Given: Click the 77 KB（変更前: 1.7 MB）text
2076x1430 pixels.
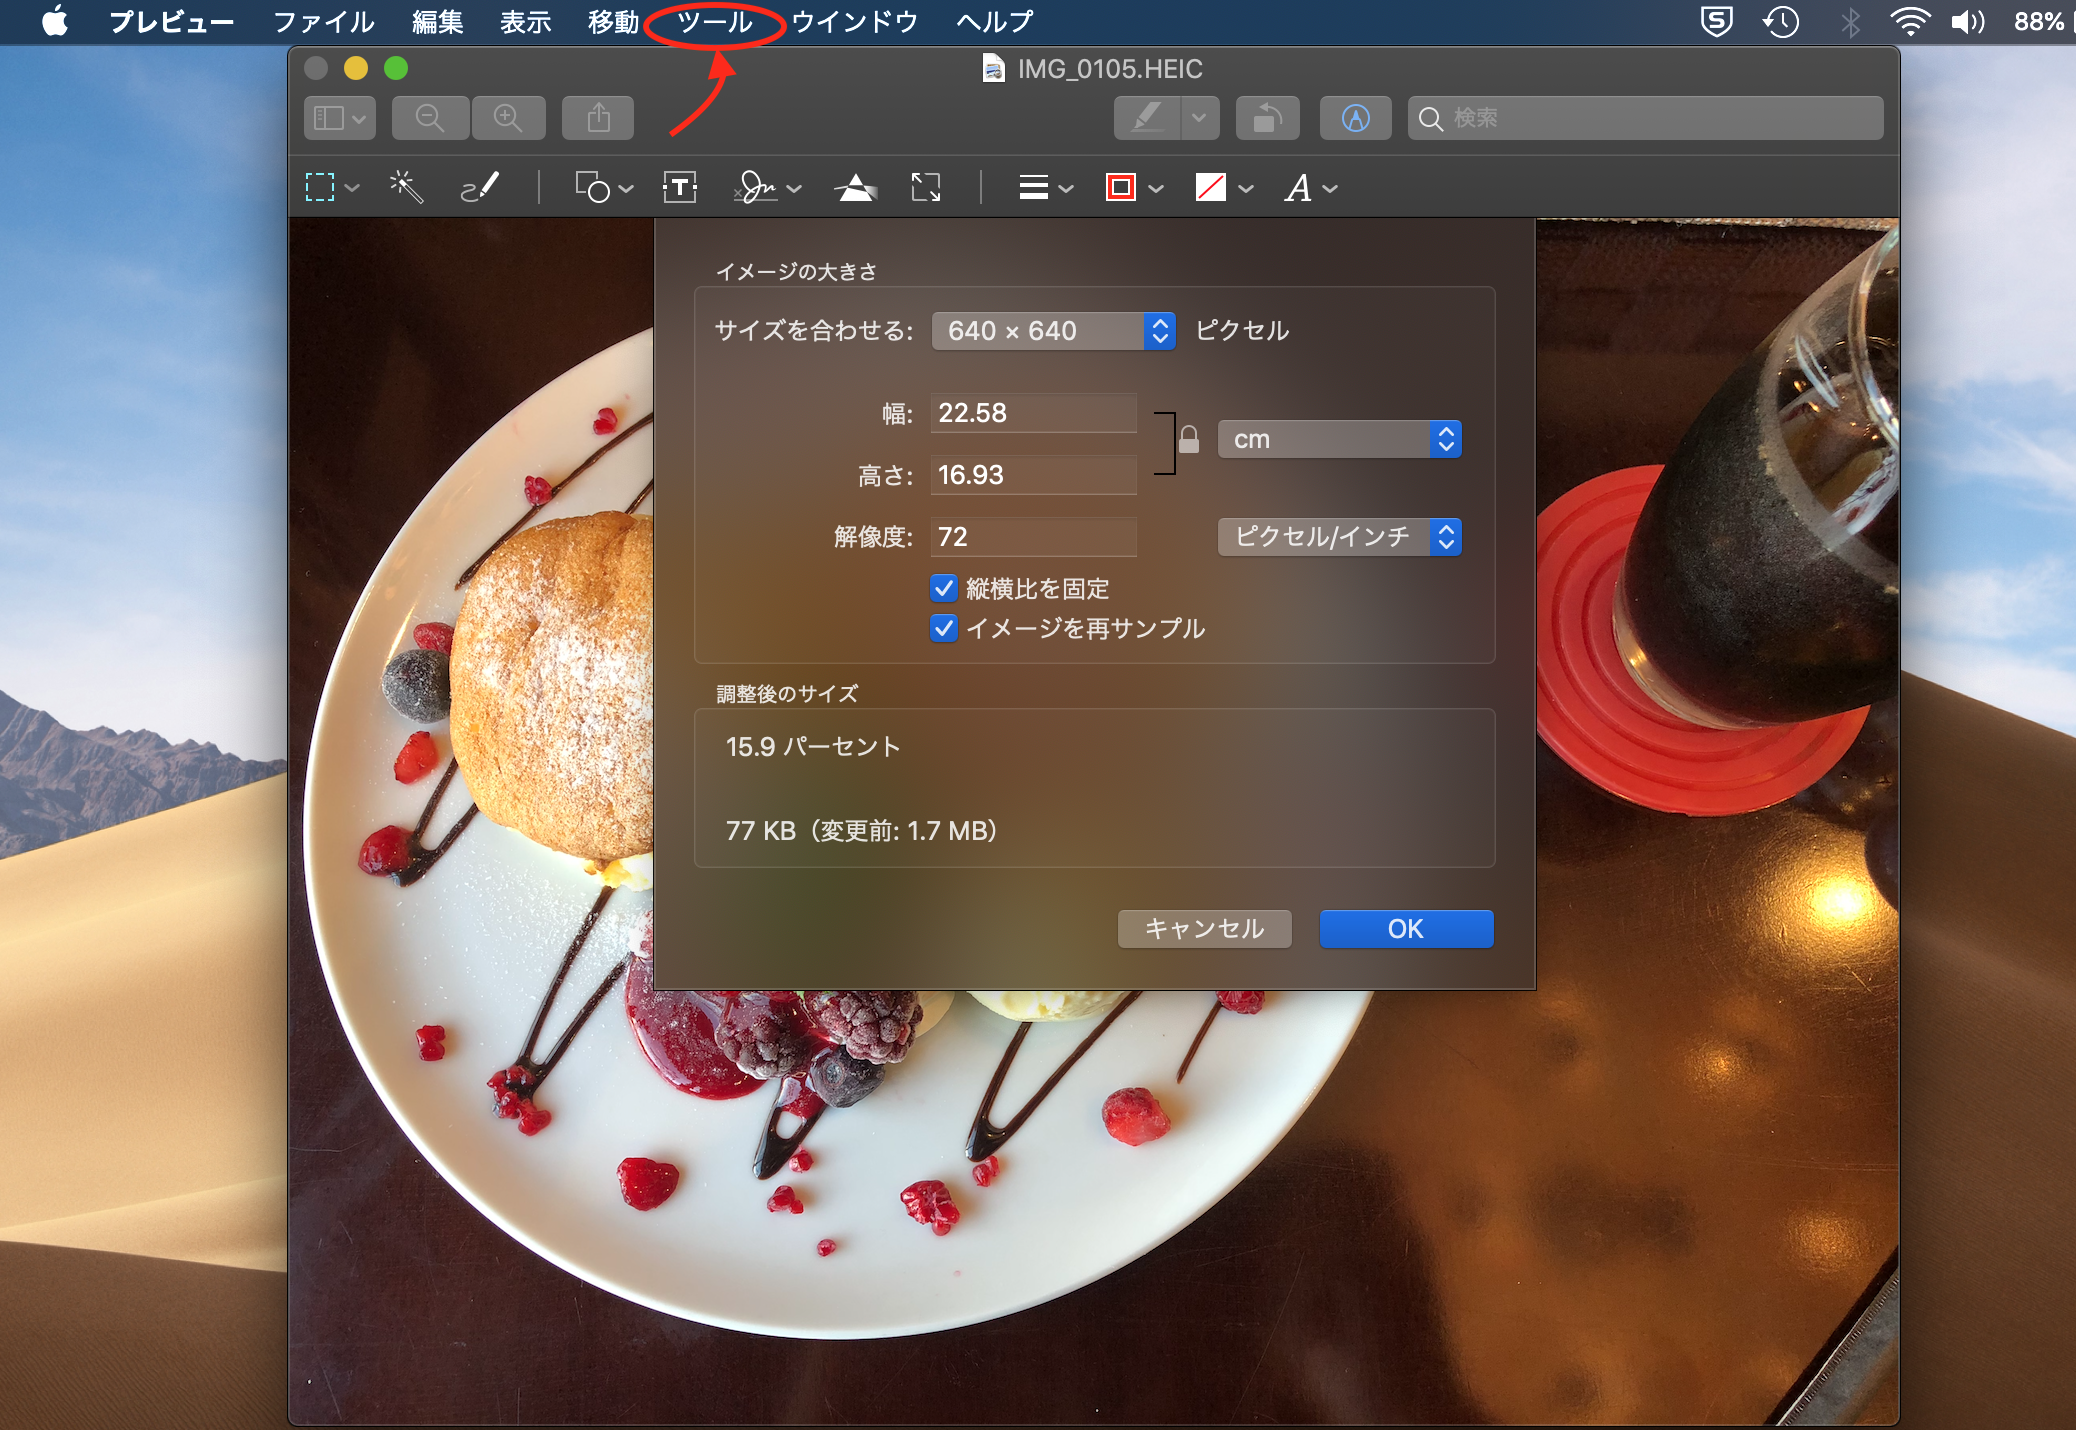Looking at the screenshot, I should tap(862, 831).
